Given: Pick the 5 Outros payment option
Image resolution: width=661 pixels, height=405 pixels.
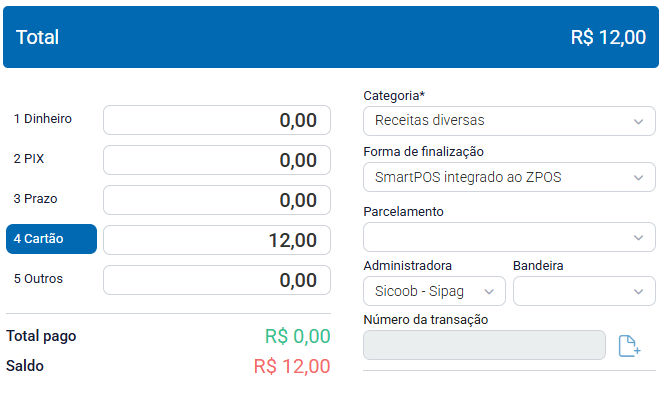Looking at the screenshot, I should [38, 279].
